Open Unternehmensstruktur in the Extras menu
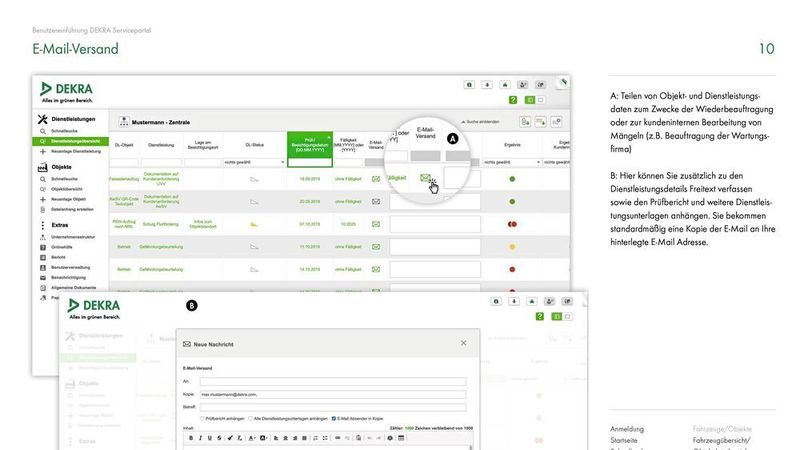 click(72, 237)
